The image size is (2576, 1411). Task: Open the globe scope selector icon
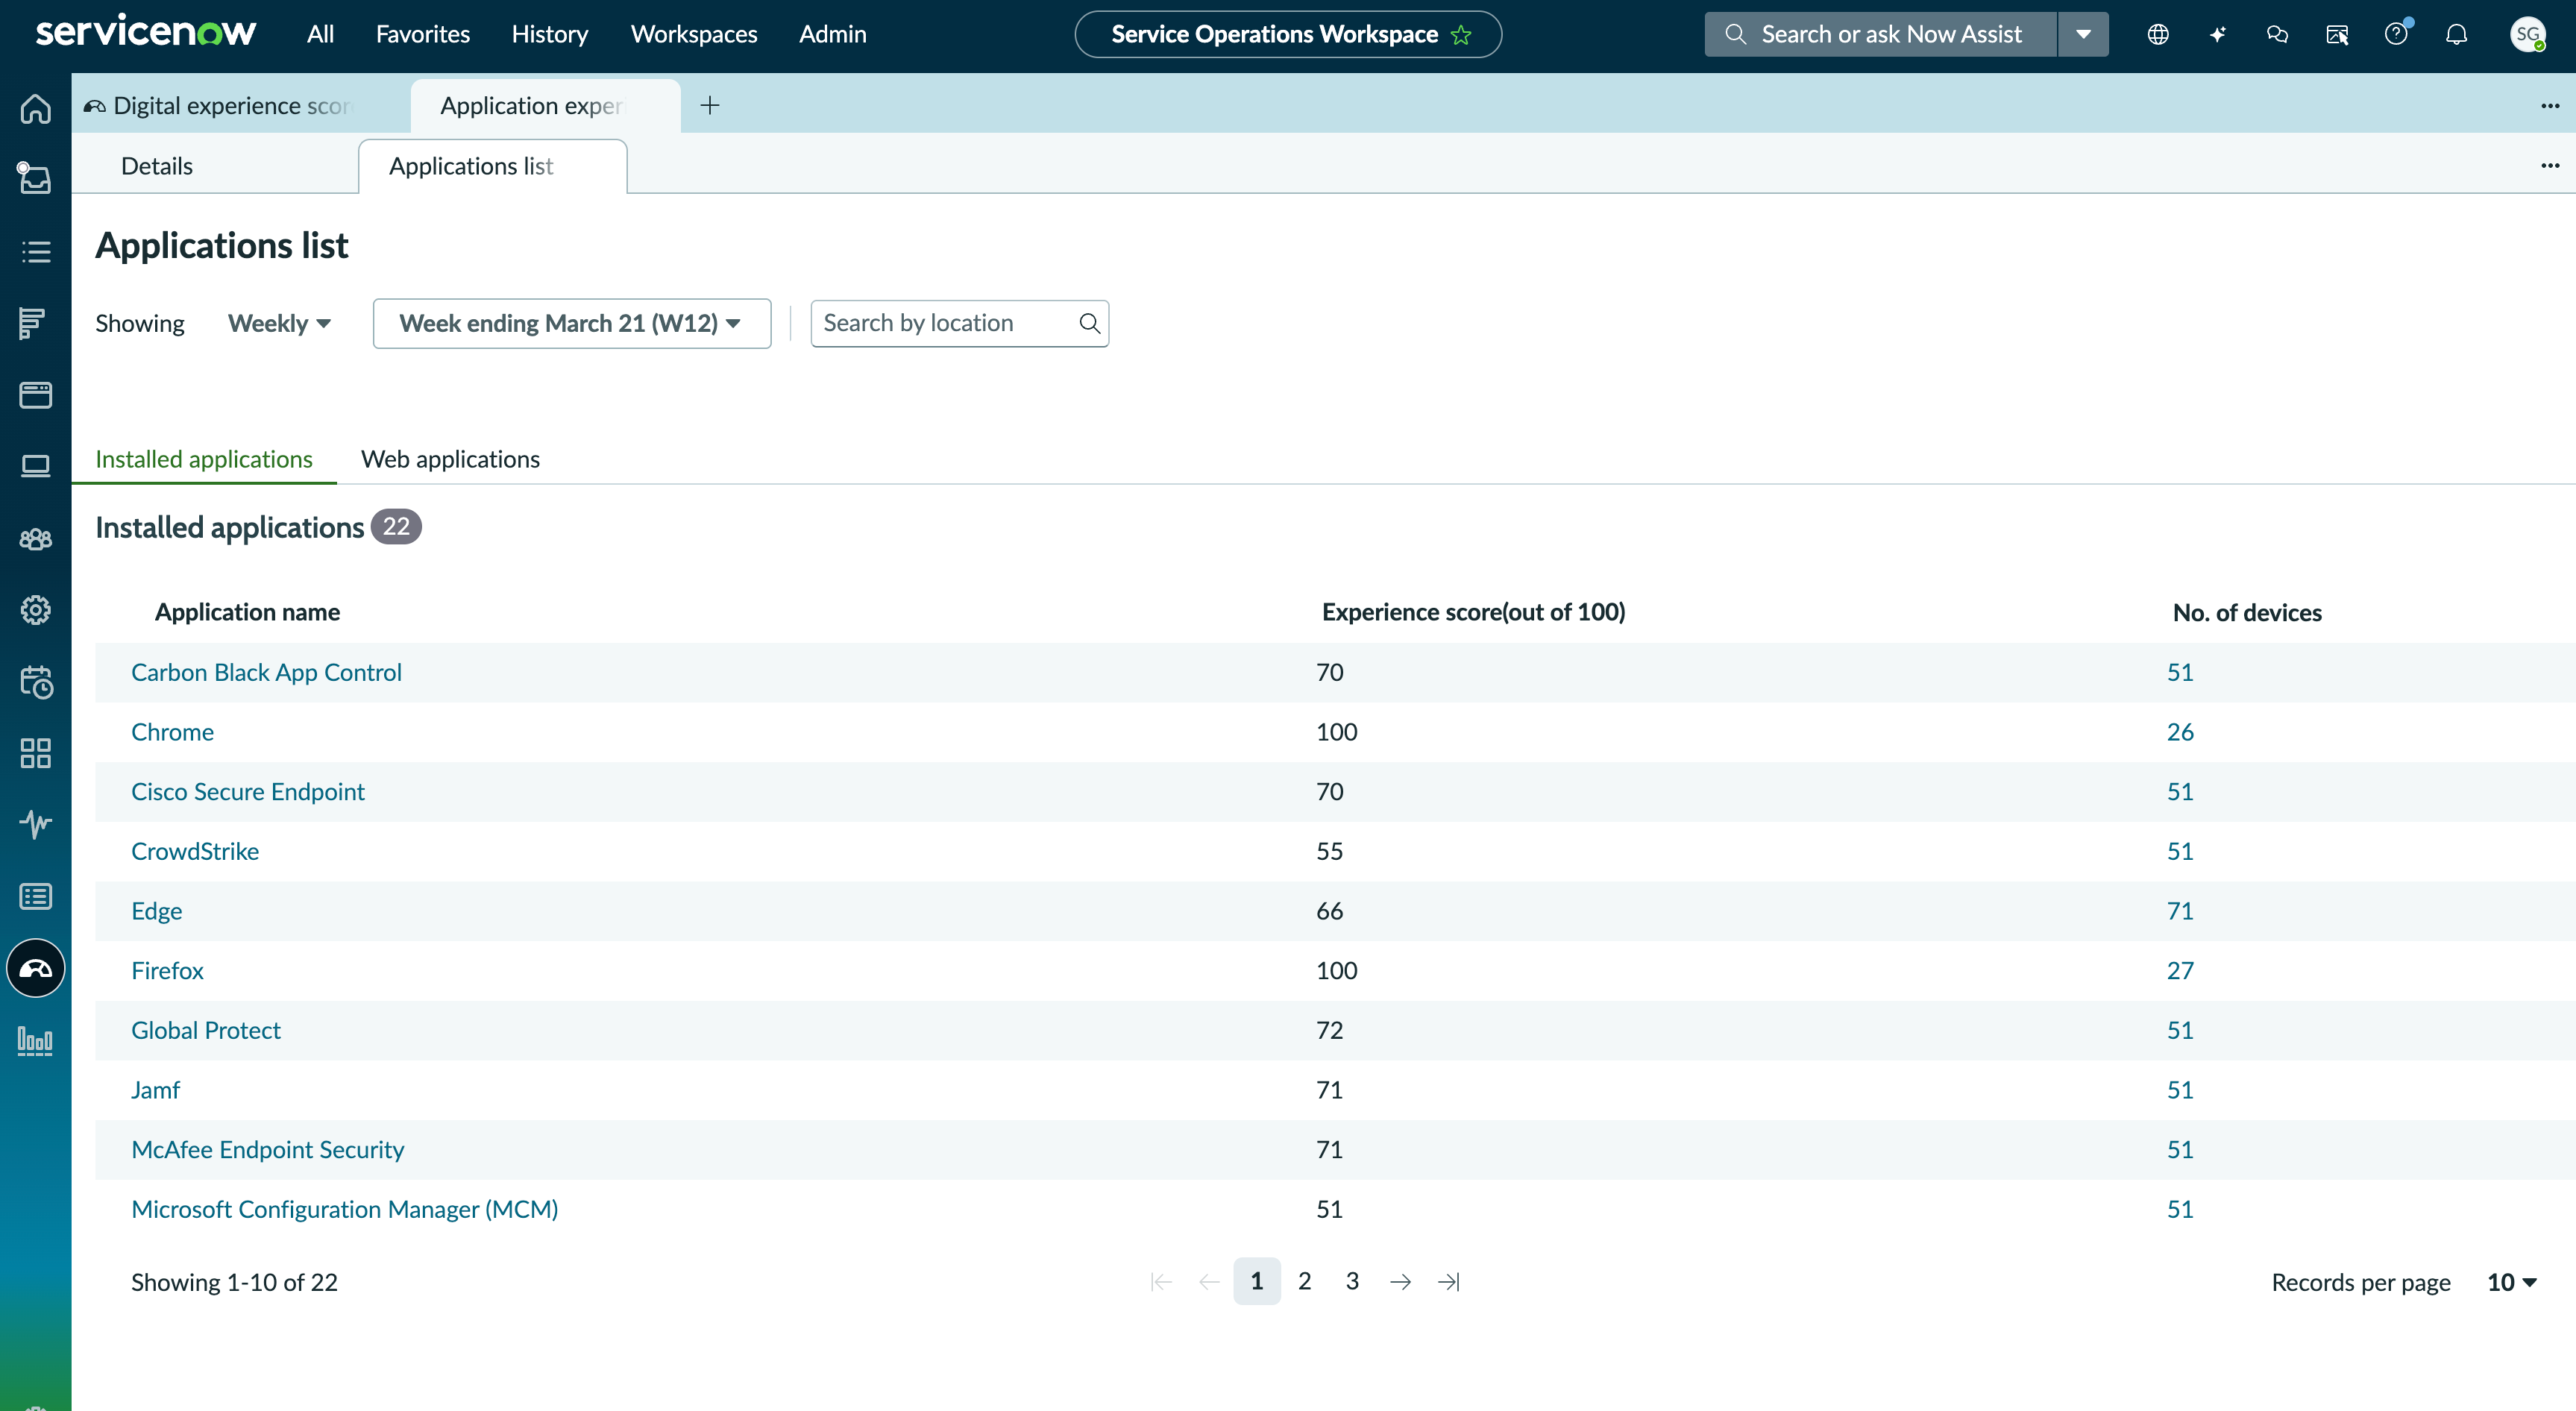[2157, 34]
